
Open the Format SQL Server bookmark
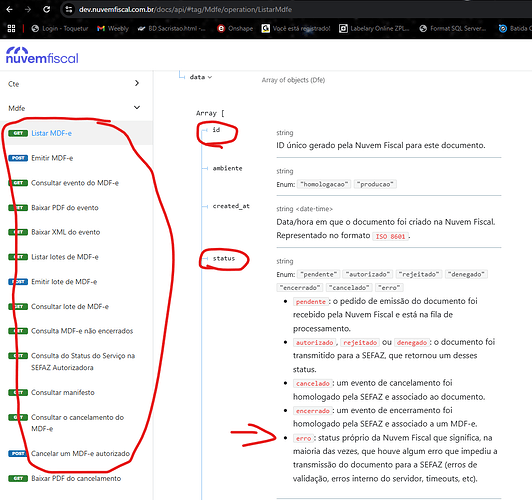pos(453,28)
